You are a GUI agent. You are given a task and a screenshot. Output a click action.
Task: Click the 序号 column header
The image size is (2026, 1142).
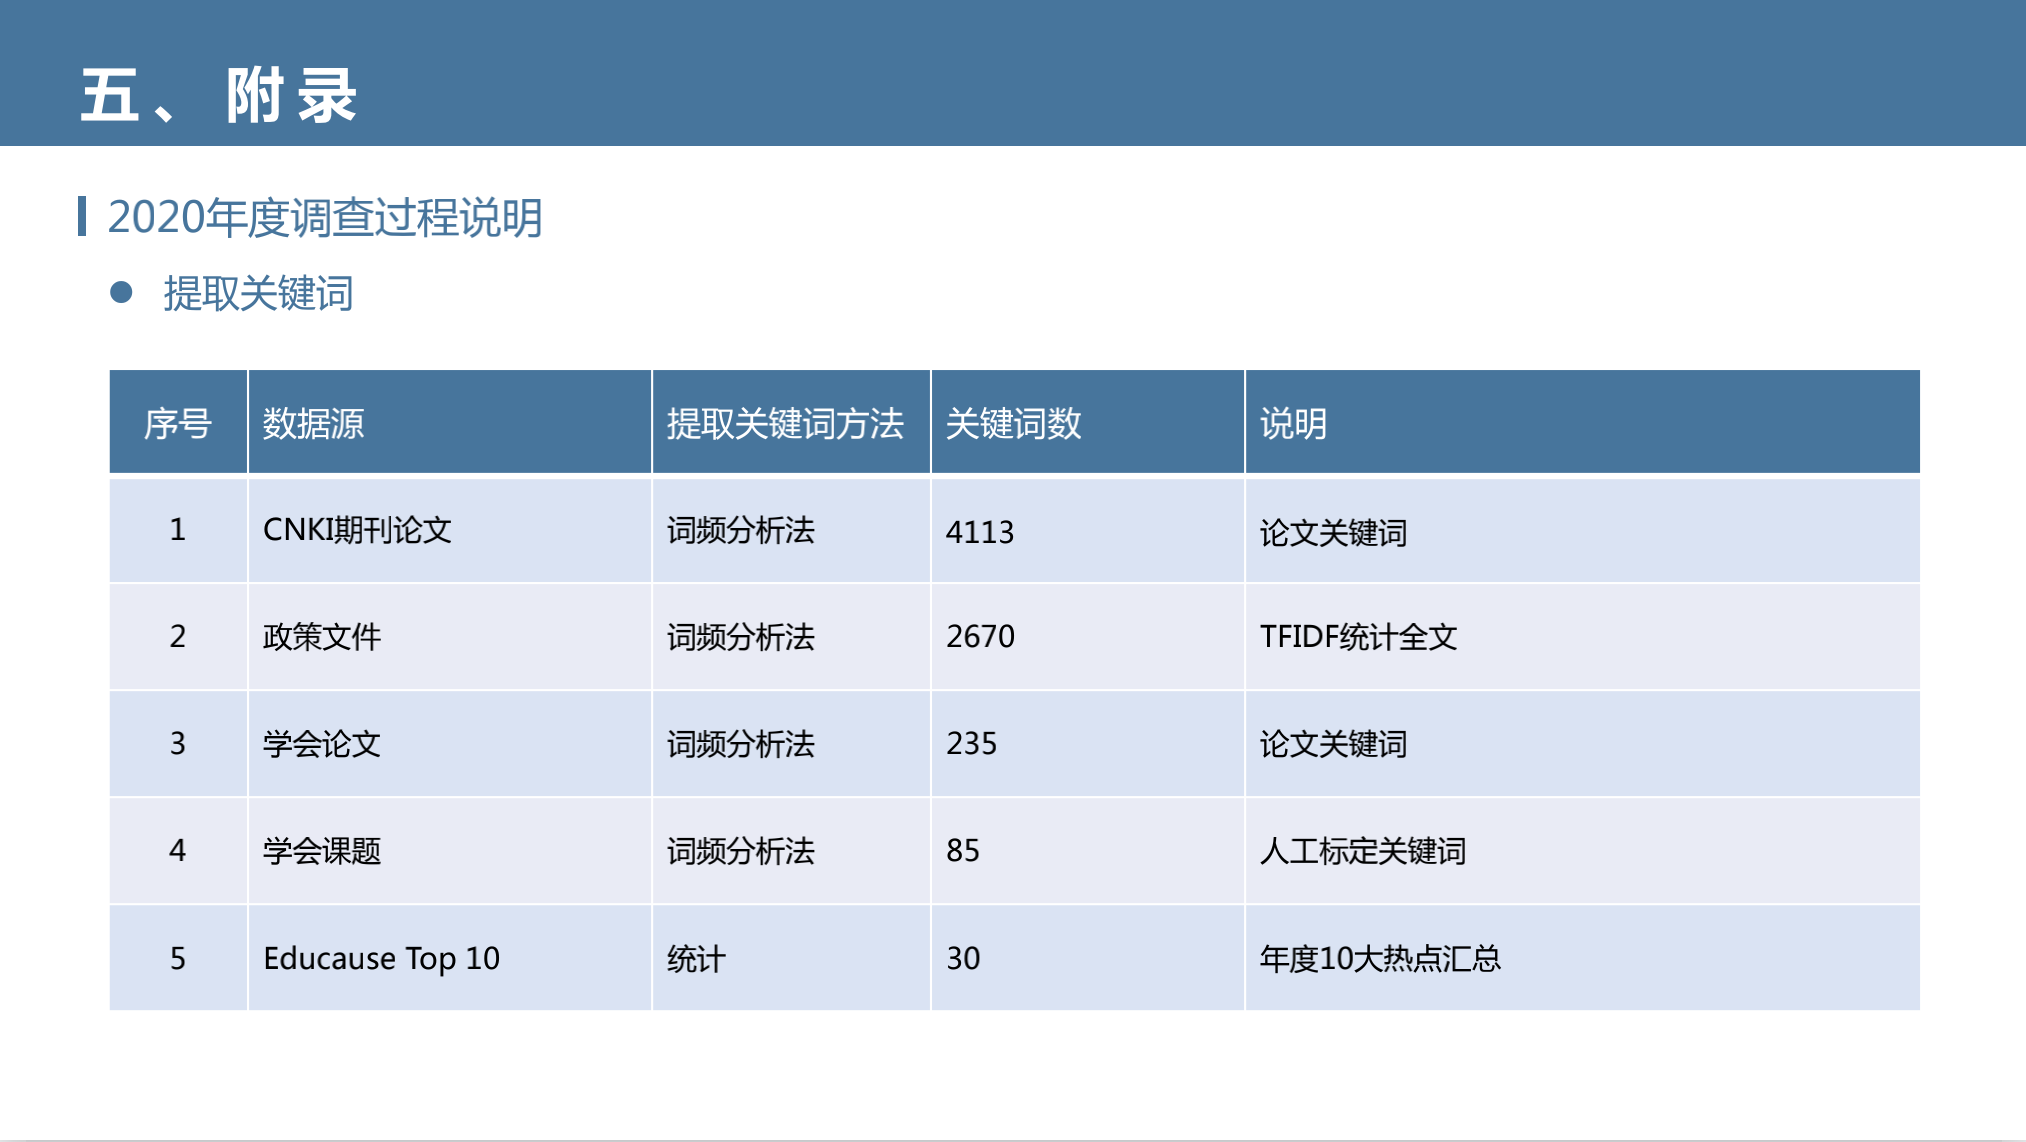click(x=177, y=424)
